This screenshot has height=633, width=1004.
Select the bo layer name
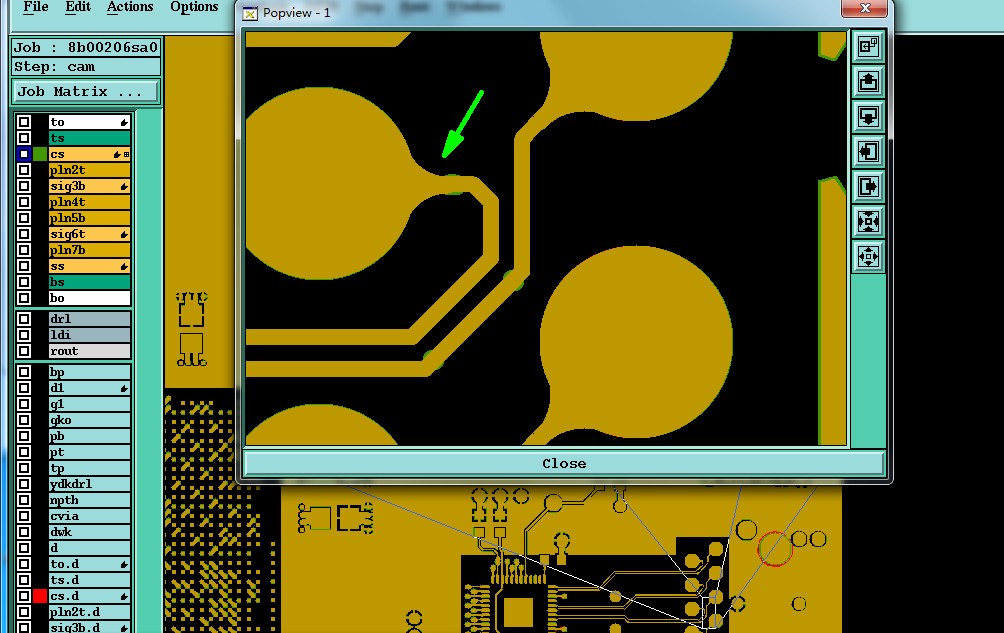(90, 298)
